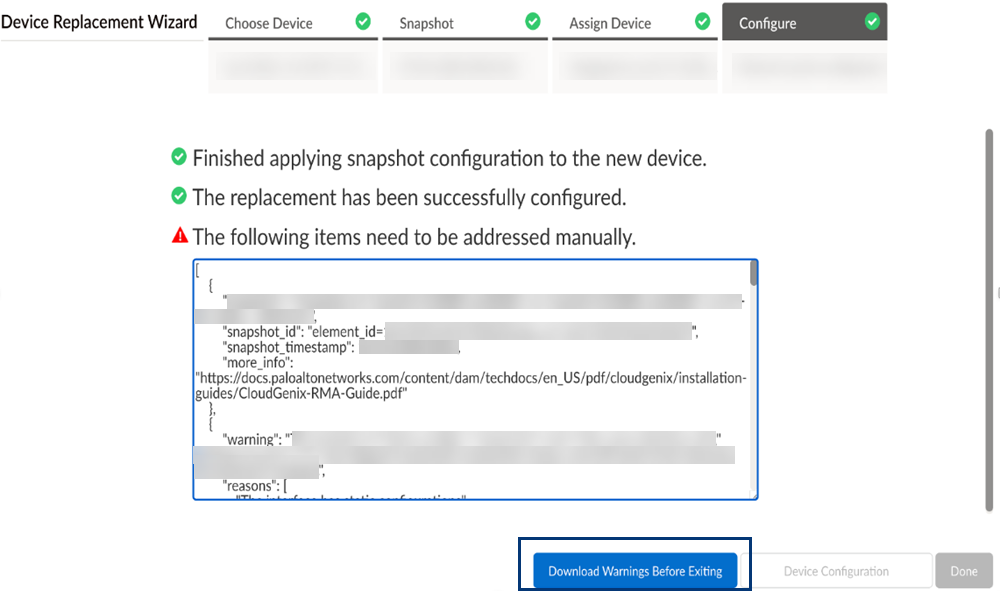Image resolution: width=1000 pixels, height=591 pixels.
Task: Click the Device Replacement Wizard title
Action: click(x=99, y=22)
